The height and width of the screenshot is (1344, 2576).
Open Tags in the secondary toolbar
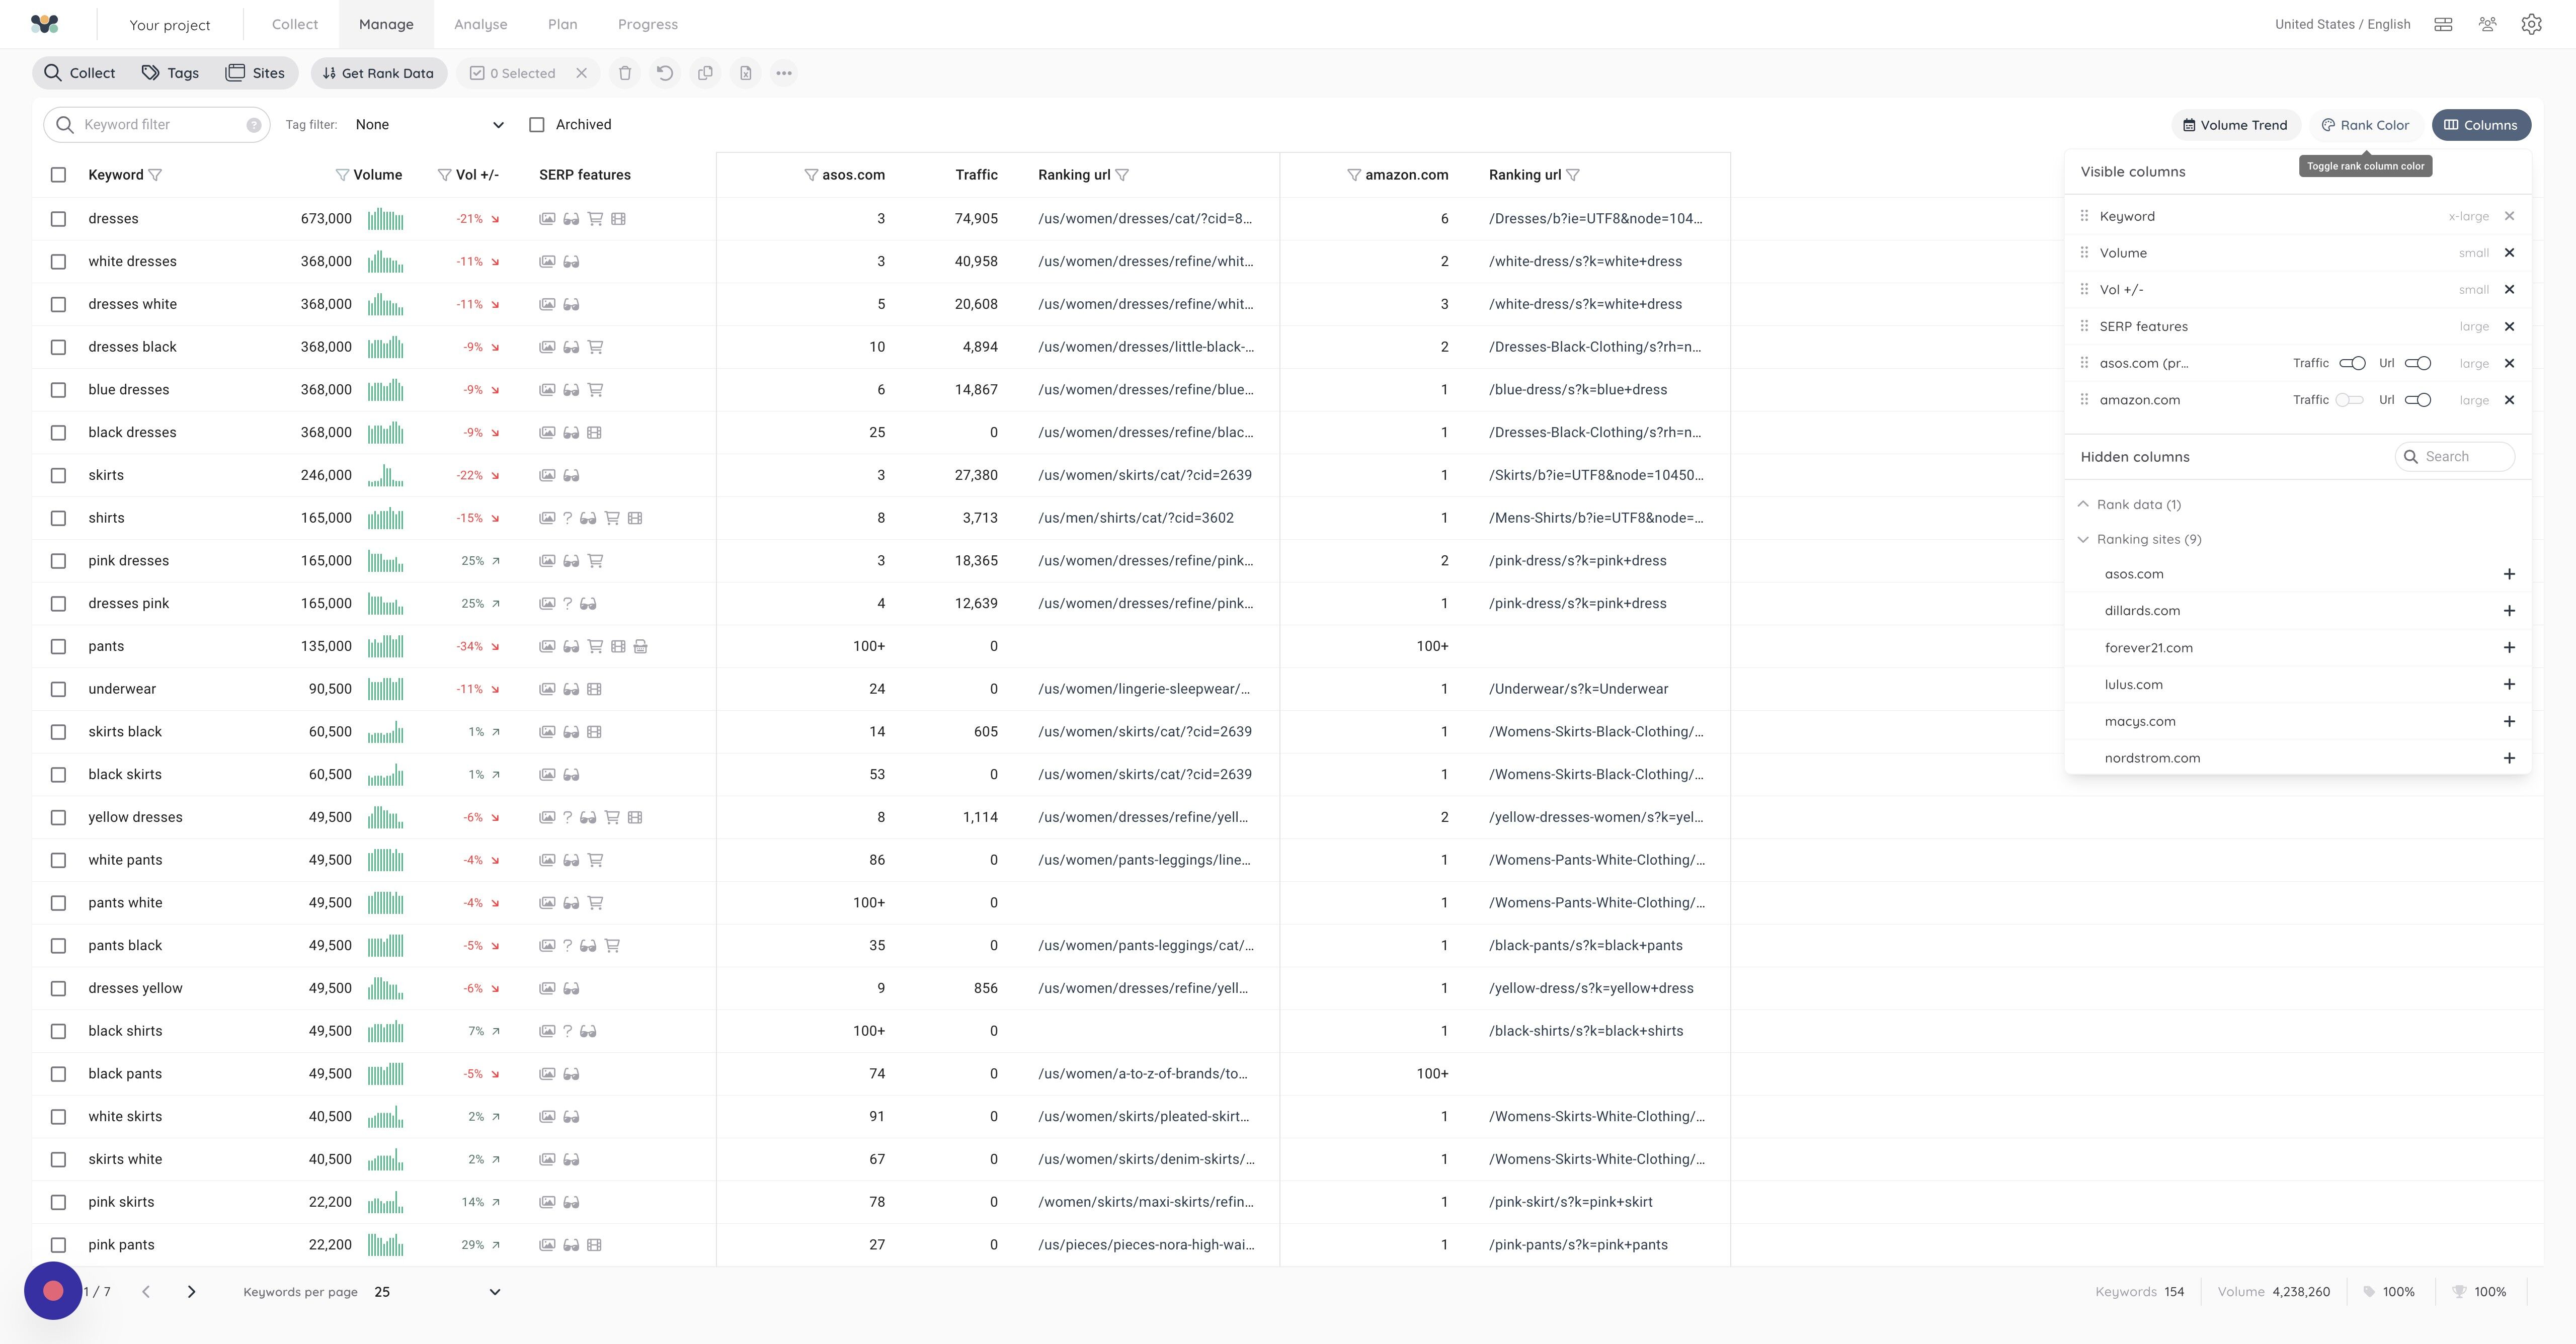pos(170,73)
